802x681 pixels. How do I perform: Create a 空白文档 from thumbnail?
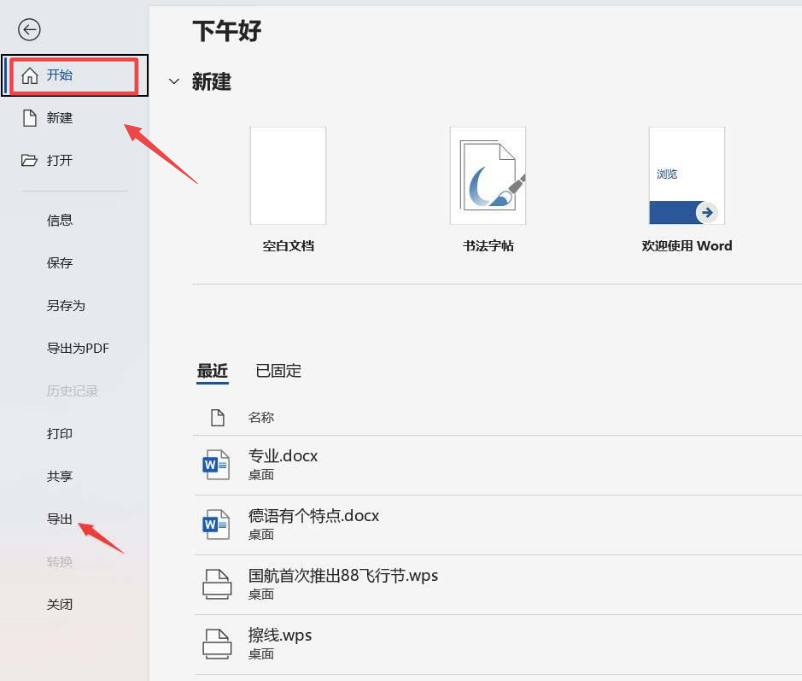(288, 176)
